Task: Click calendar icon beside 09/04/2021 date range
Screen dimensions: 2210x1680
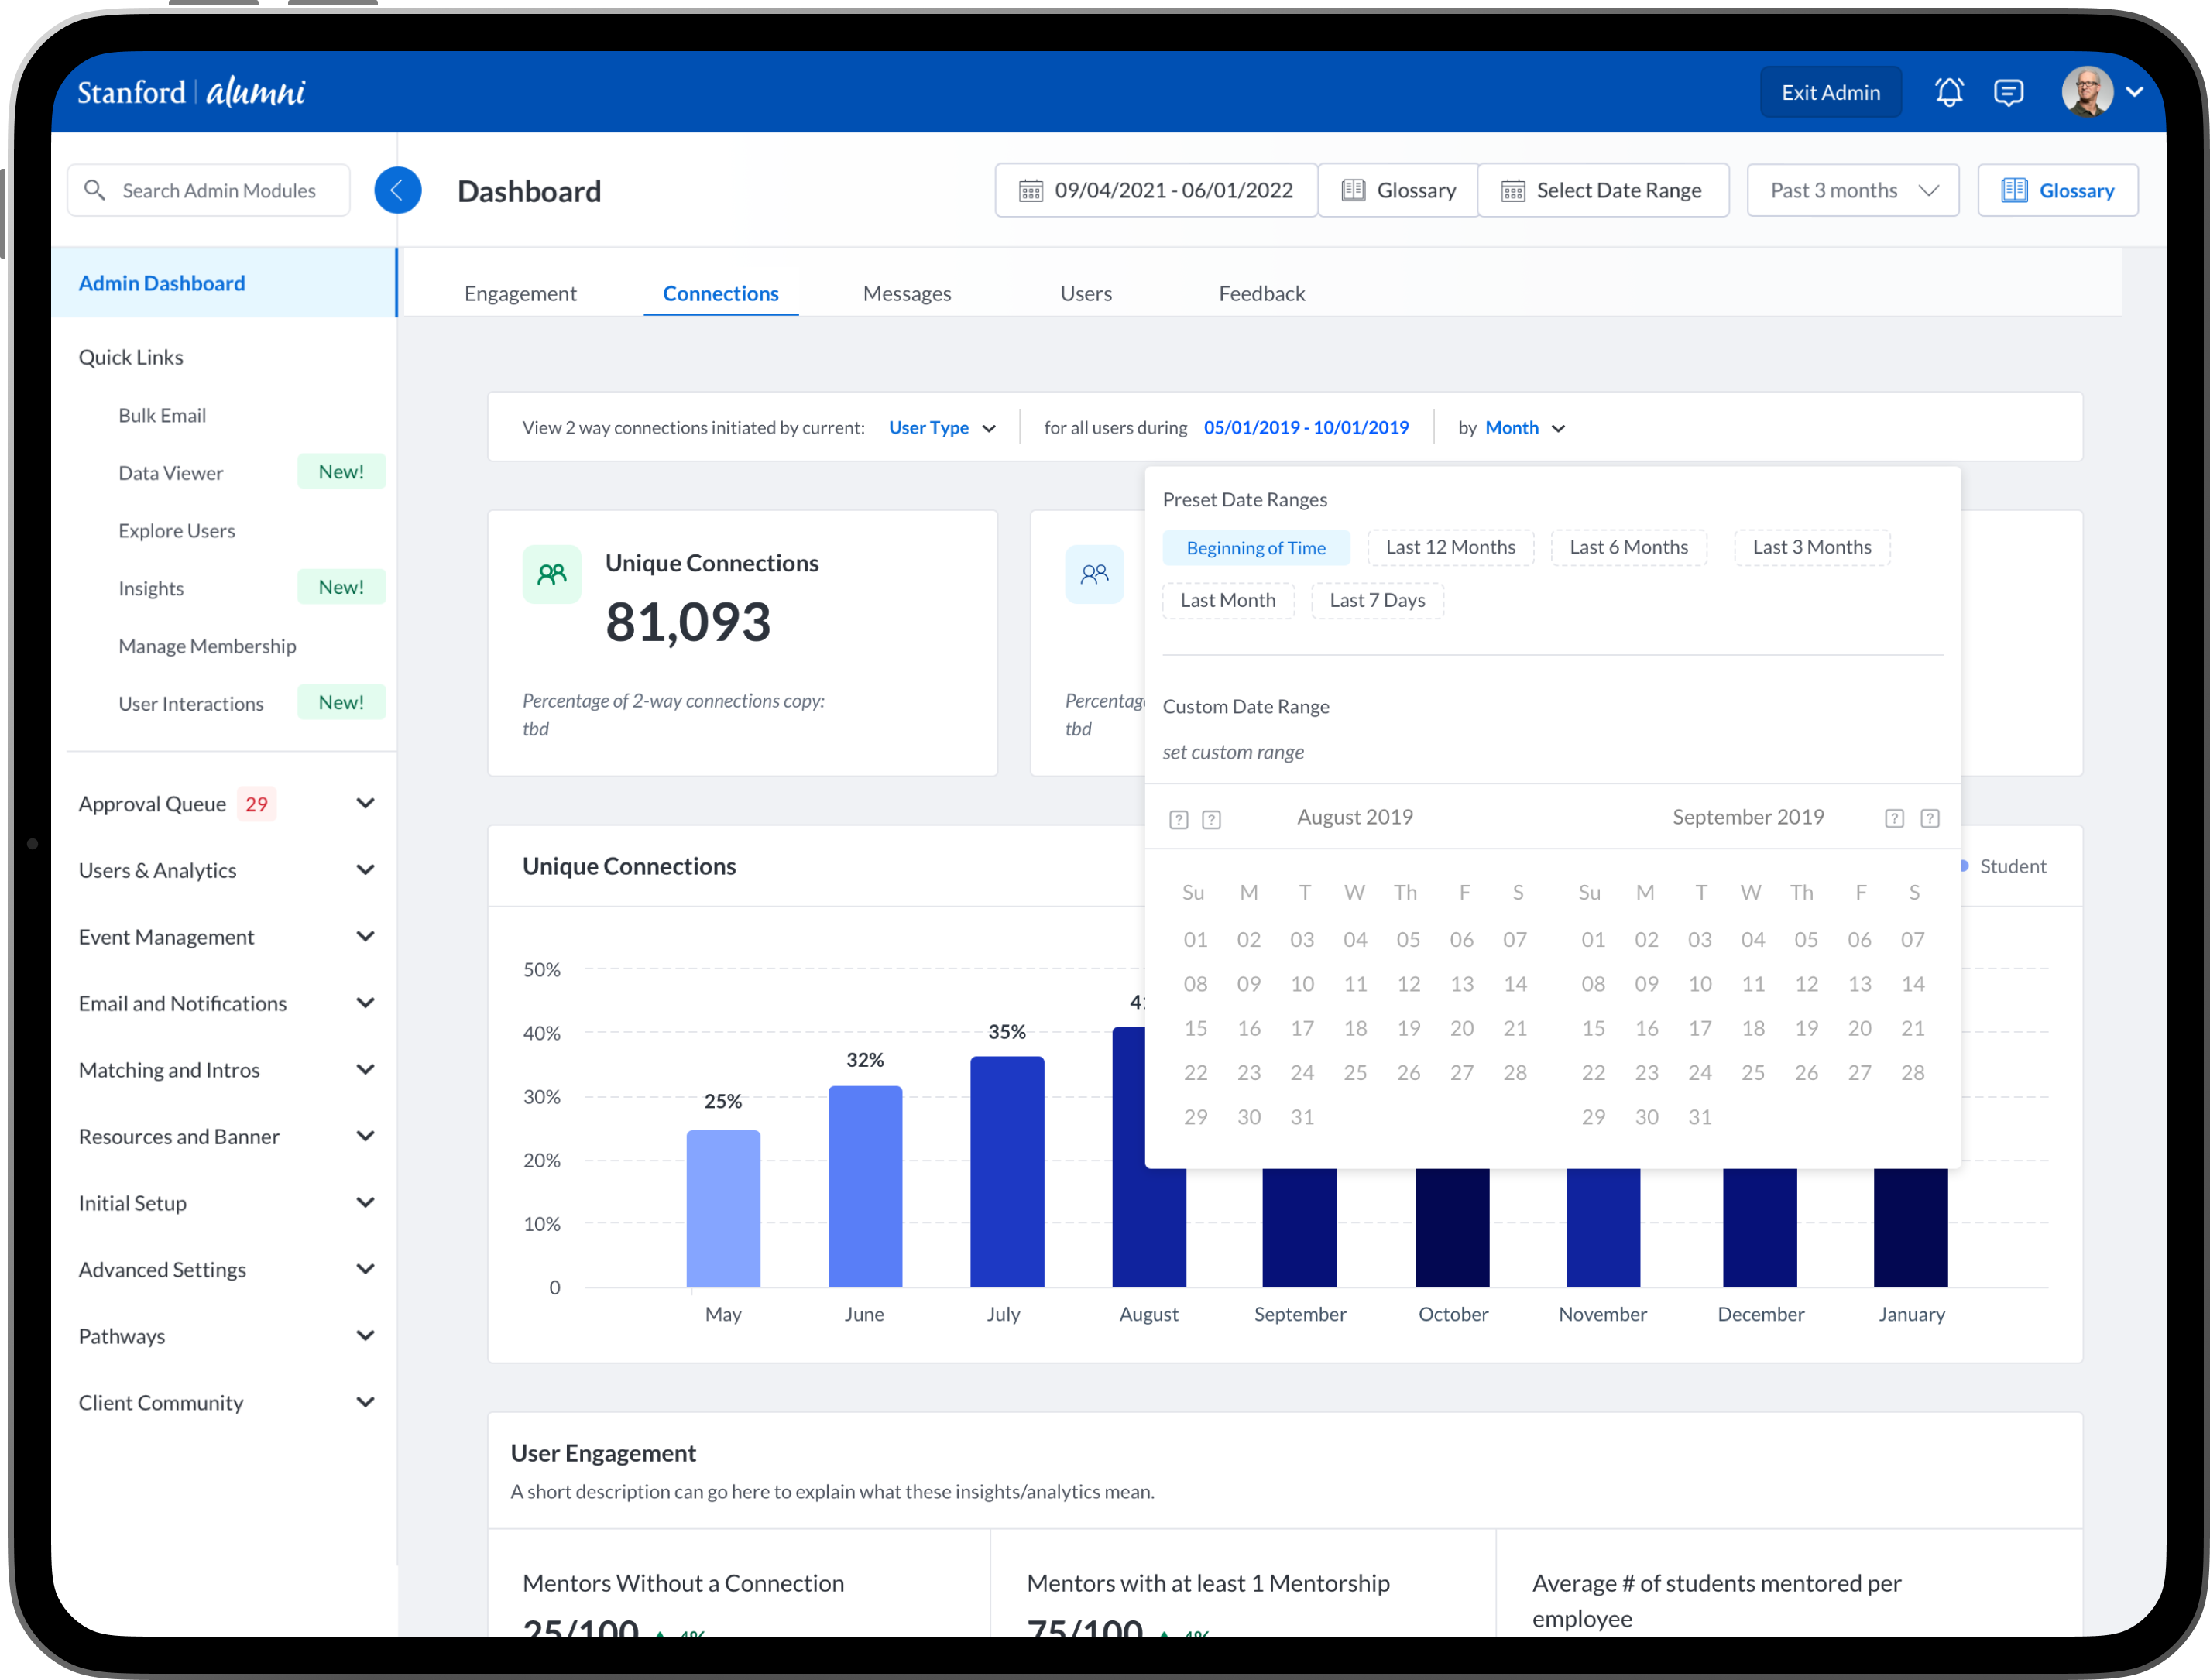Action: coord(1030,190)
